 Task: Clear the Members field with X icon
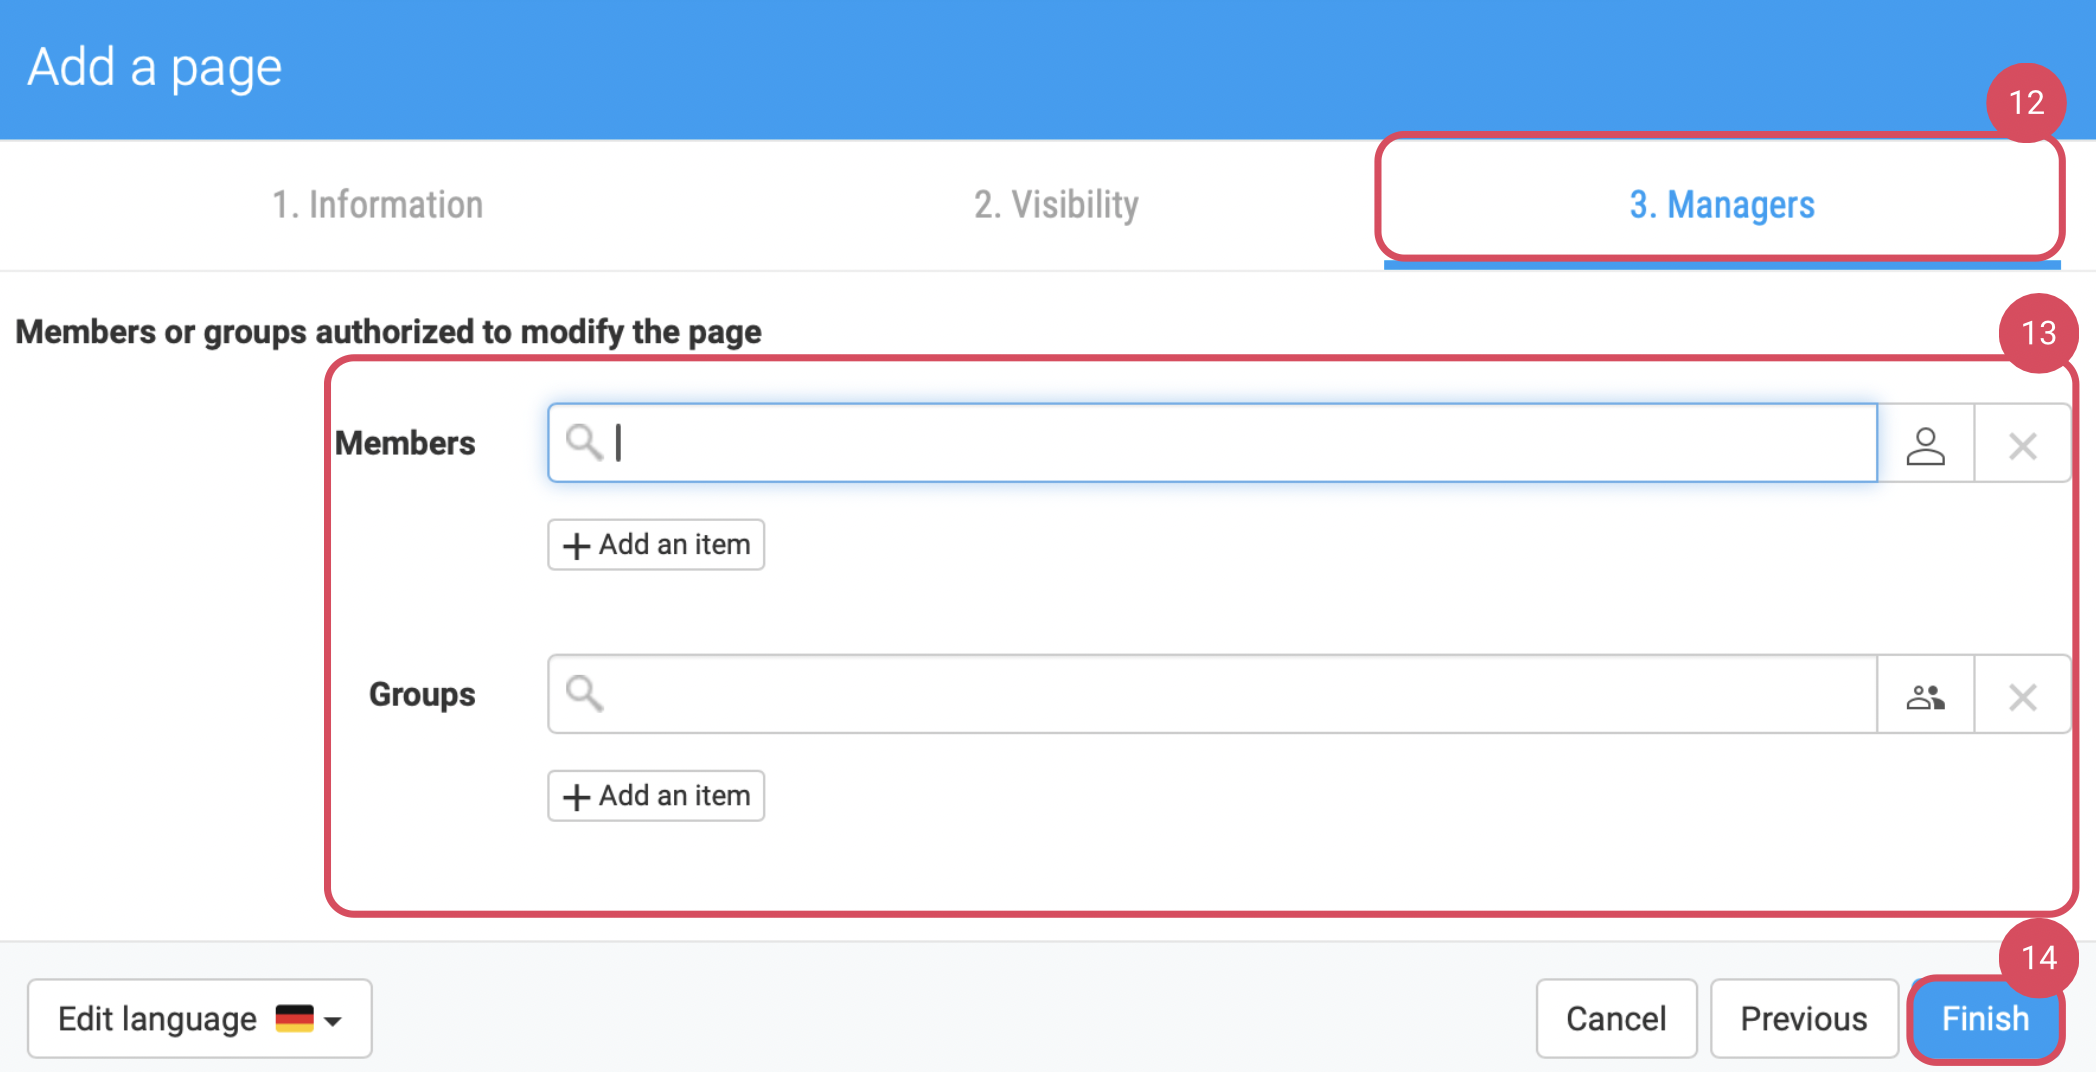pos(2022,445)
